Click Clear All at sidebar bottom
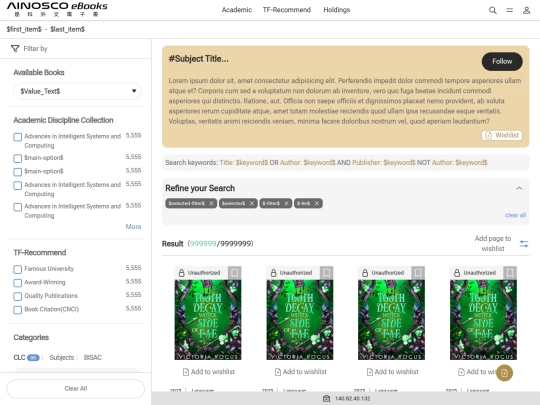The width and height of the screenshot is (540, 405). 76,389
